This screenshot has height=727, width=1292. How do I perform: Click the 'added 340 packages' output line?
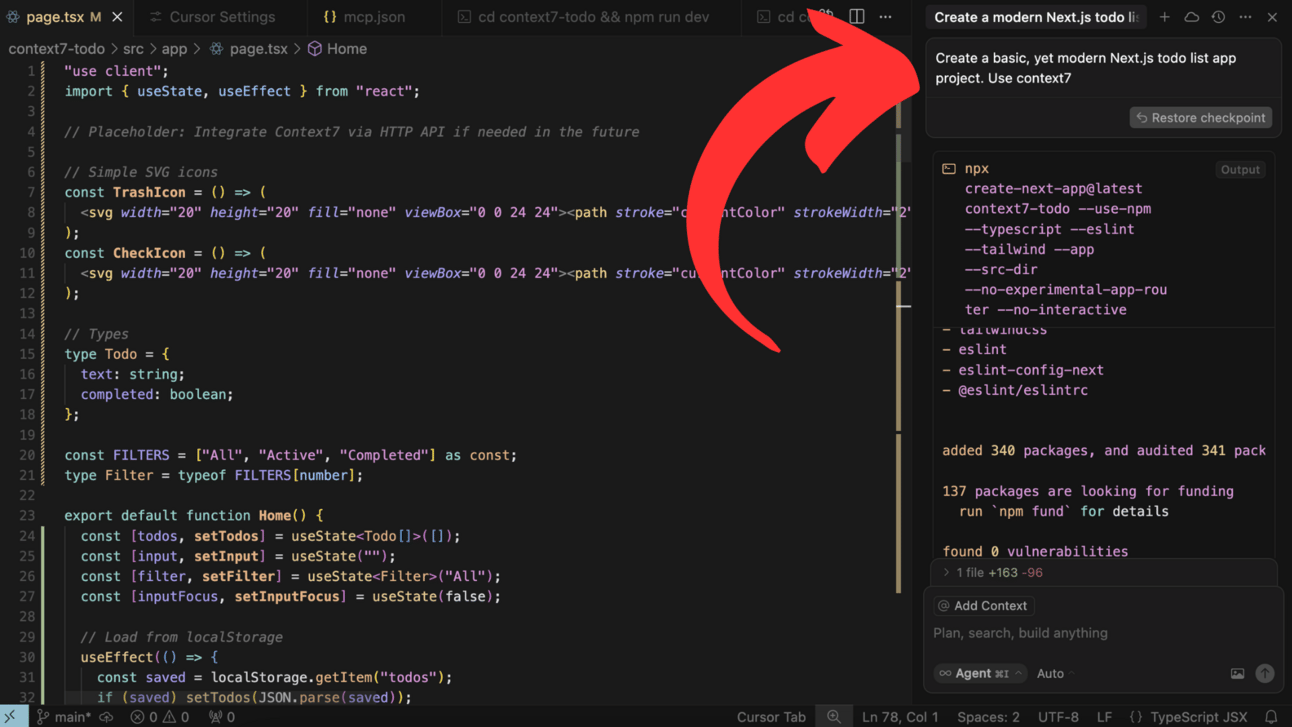click(x=1104, y=451)
